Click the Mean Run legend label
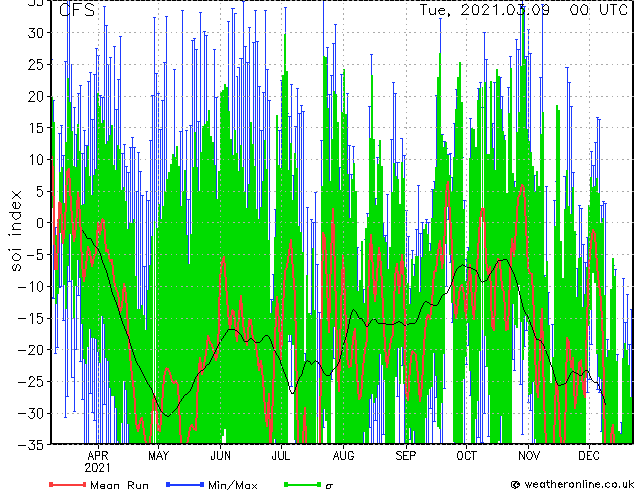This screenshot has height=490, width=634. [x=119, y=485]
